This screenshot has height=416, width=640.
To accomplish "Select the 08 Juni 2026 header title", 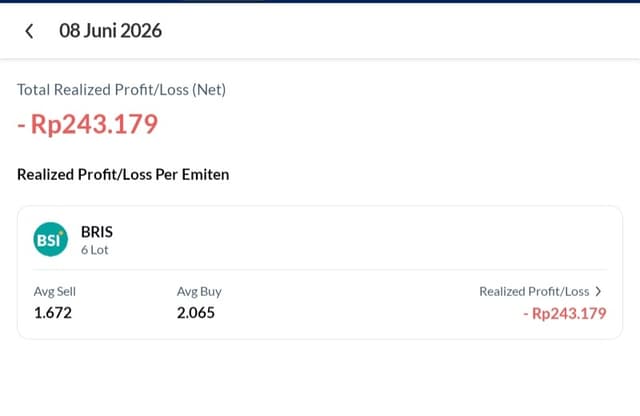I will (x=110, y=31).
